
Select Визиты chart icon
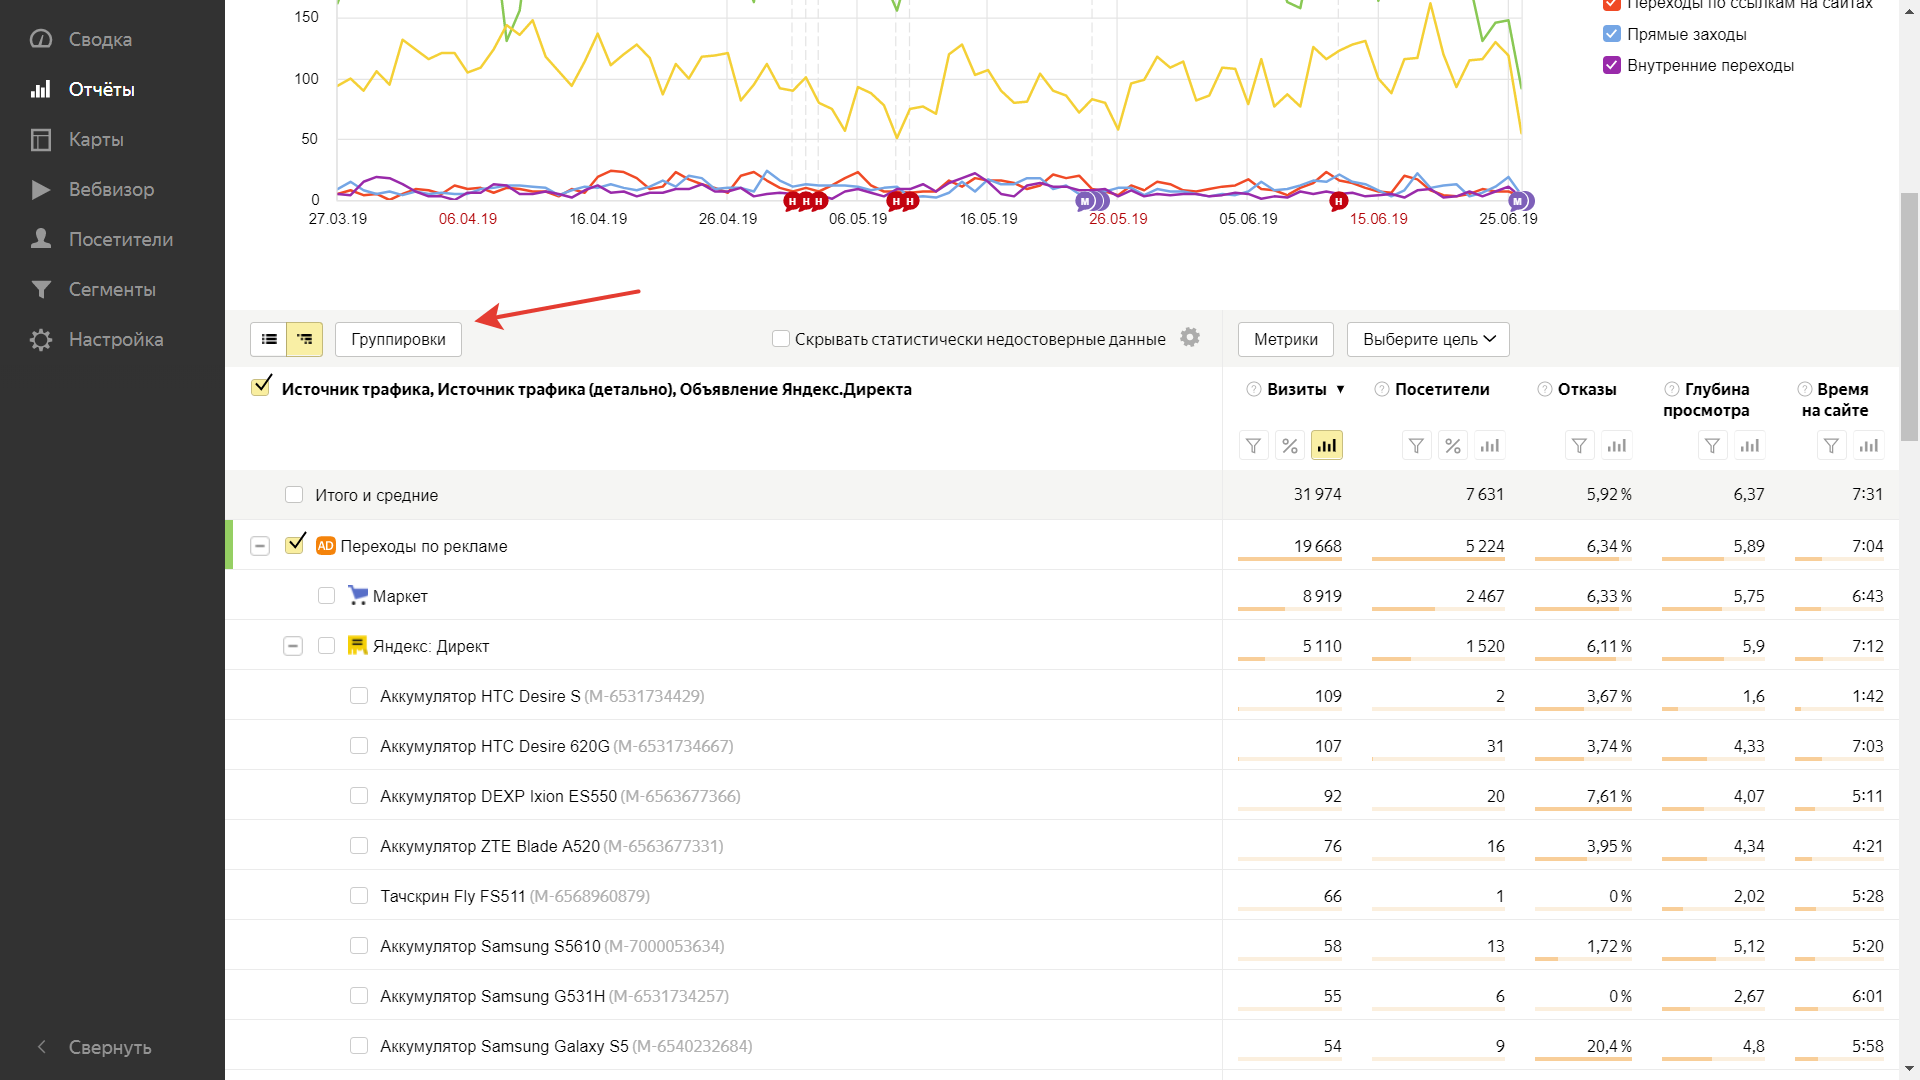coord(1327,446)
